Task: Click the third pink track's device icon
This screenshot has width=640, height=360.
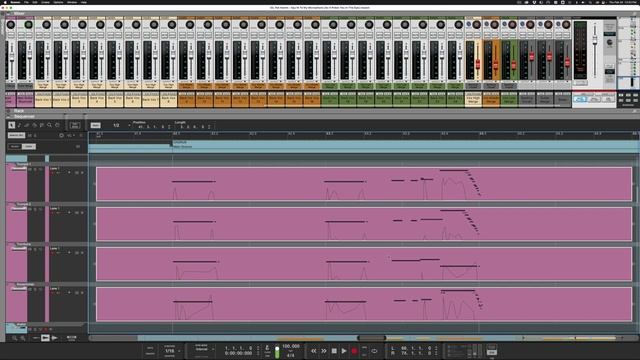Action: [19, 248]
